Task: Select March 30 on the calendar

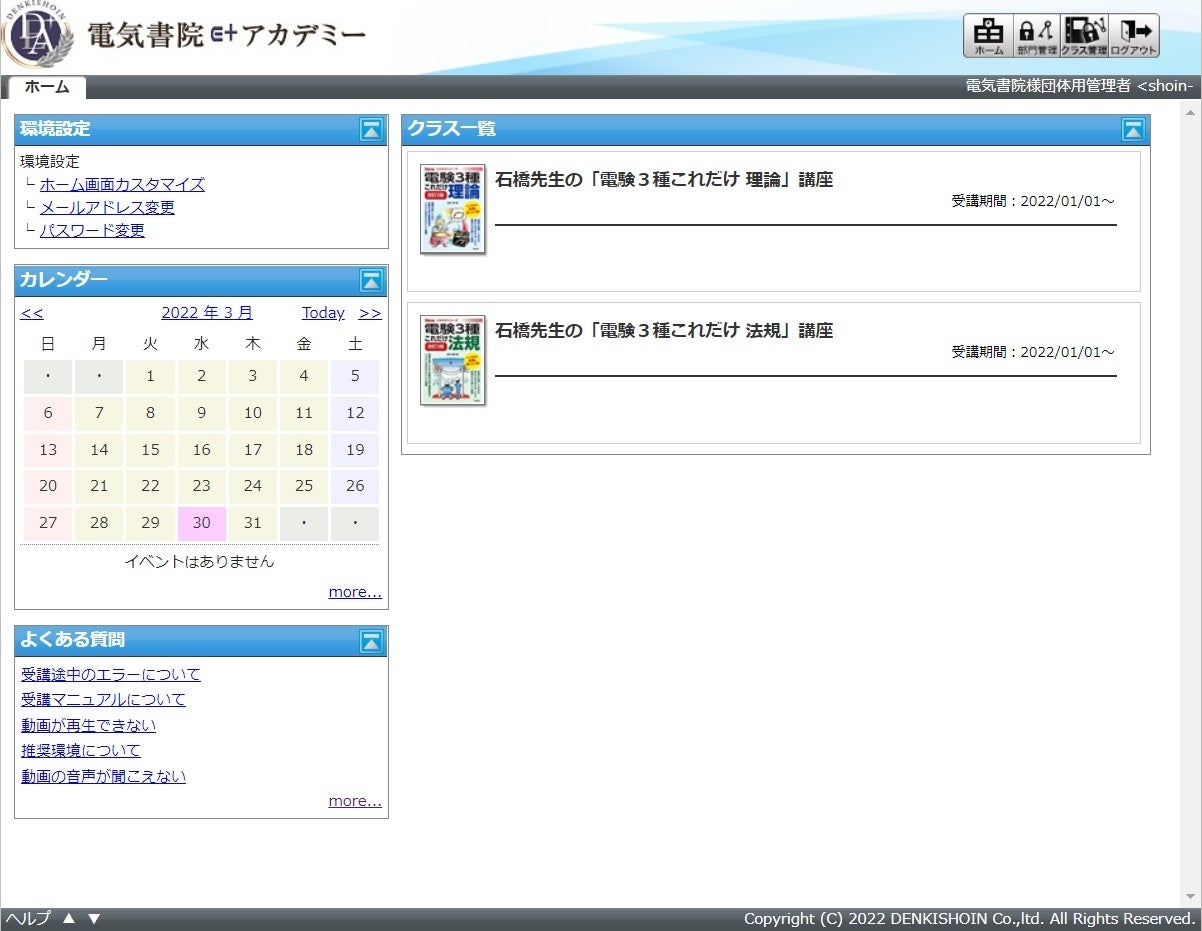Action: 201,522
